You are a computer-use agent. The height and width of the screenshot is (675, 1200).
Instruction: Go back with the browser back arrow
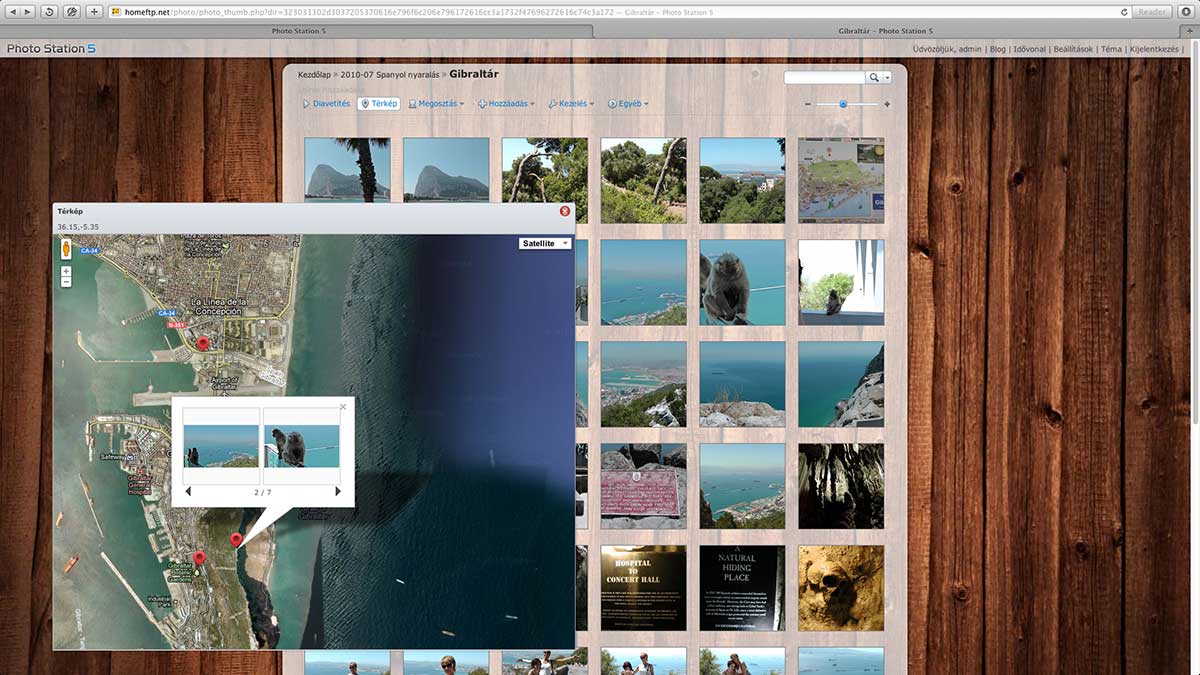point(12,12)
